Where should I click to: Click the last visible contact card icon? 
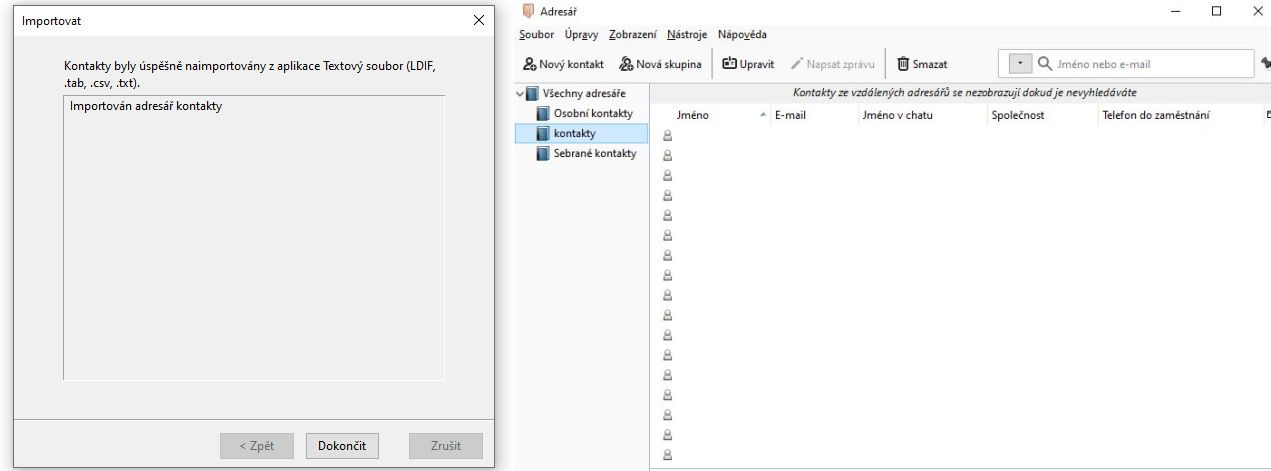pyautogui.click(x=667, y=454)
